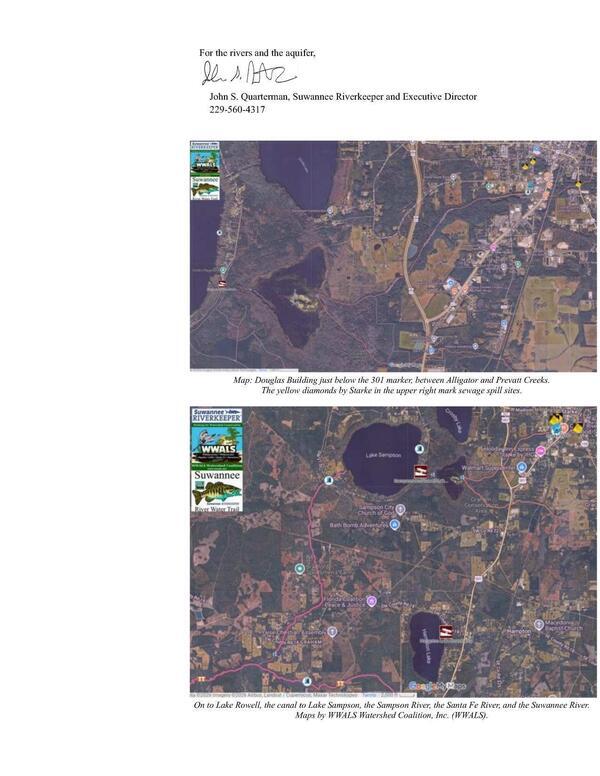Click the handwritten signature above the name

249,73
